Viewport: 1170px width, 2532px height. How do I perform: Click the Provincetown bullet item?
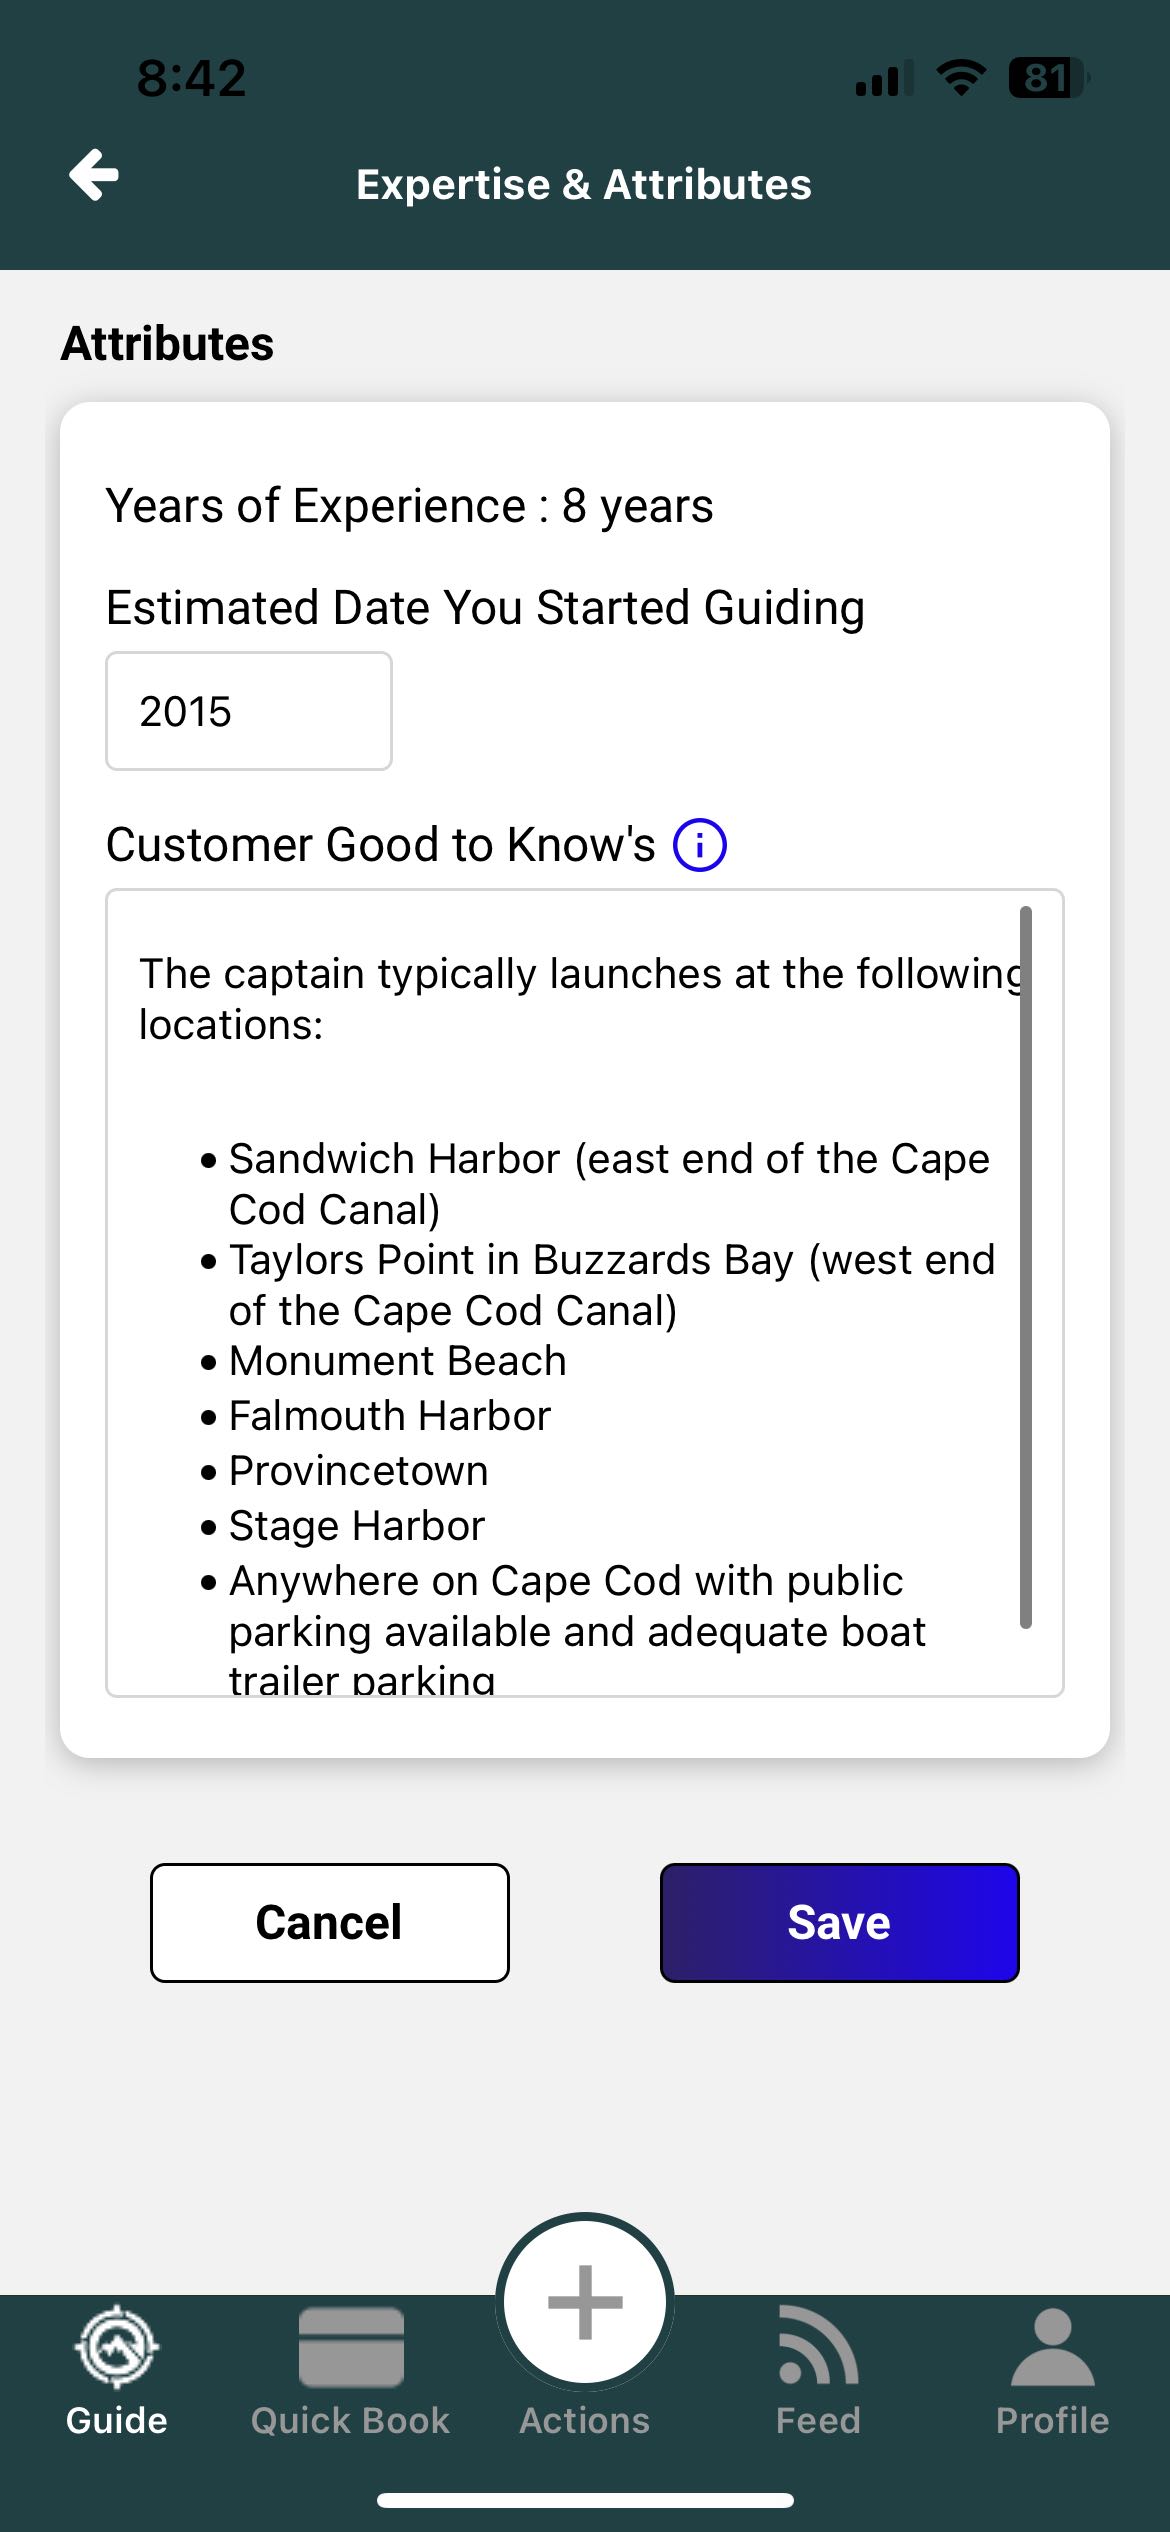(358, 1471)
